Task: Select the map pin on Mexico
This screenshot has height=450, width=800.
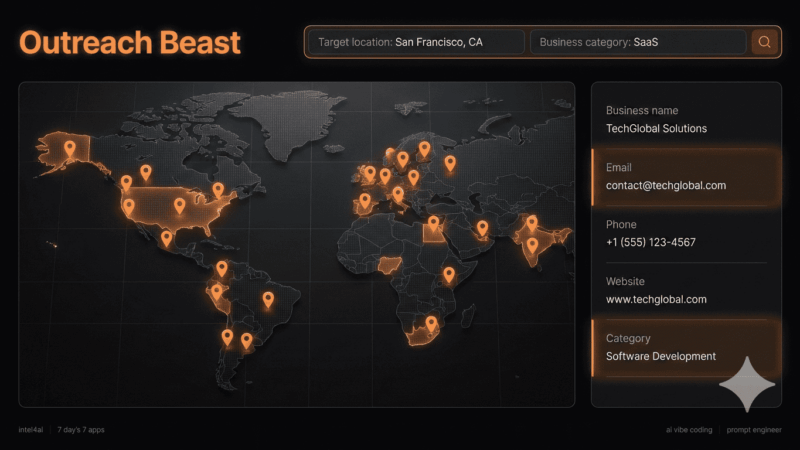Action: tap(166, 238)
